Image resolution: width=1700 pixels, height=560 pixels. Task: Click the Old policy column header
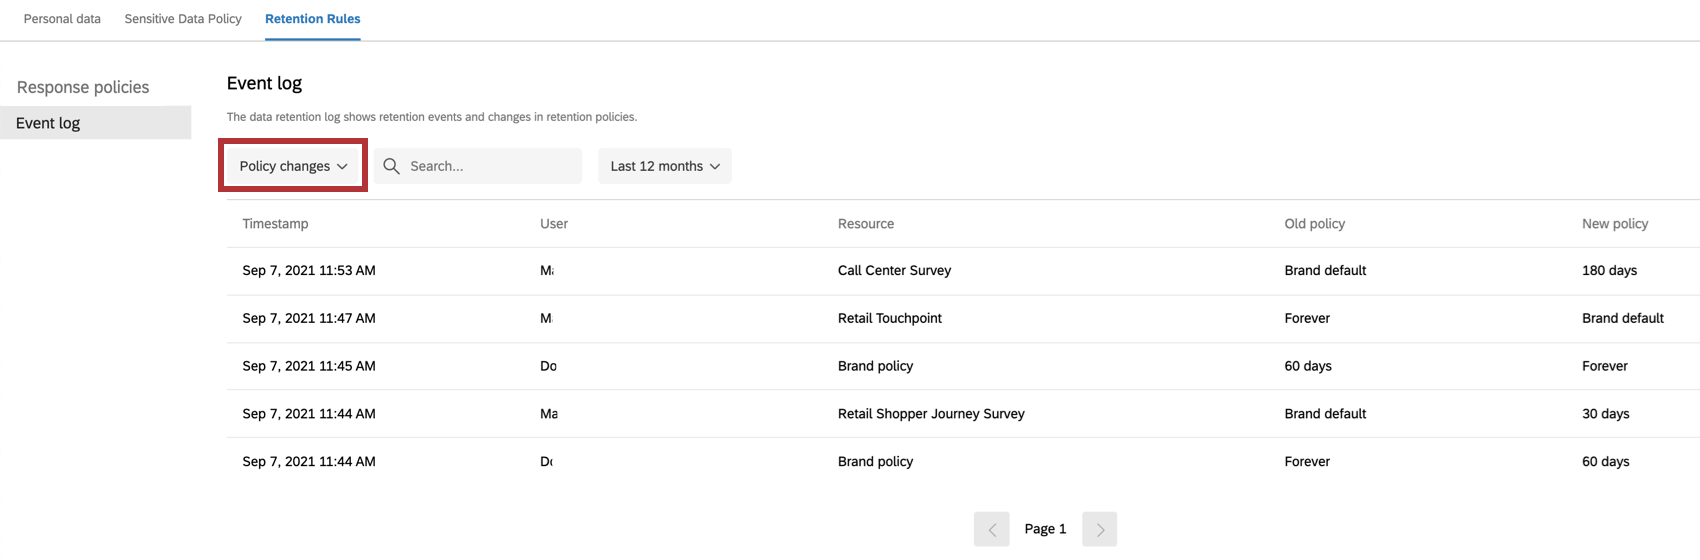coord(1314,224)
